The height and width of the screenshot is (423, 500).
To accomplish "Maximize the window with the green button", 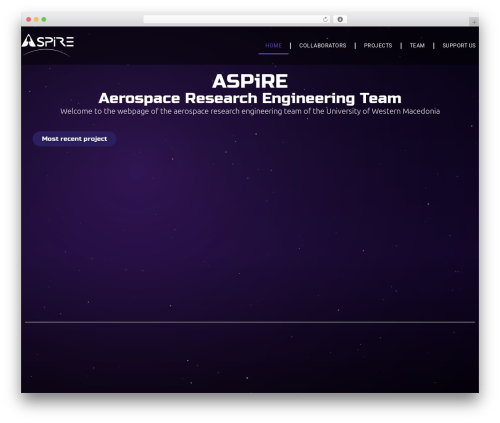I will click(x=44, y=20).
